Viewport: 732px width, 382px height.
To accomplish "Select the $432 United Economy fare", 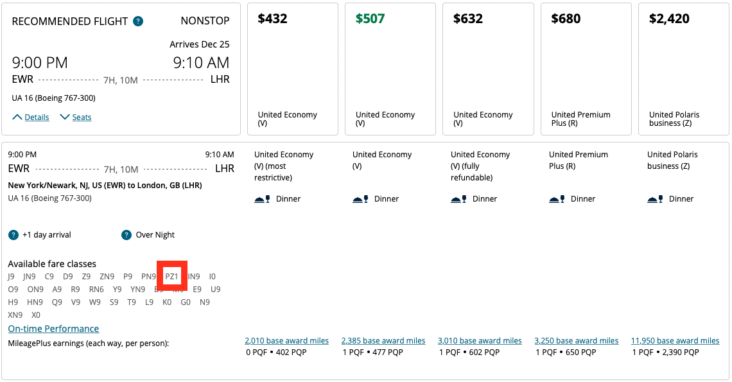I will [293, 69].
